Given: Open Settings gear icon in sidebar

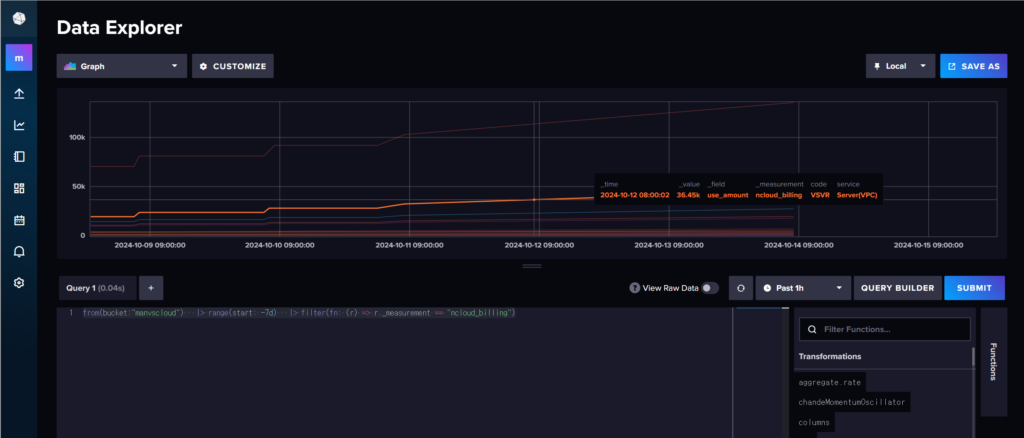Looking at the screenshot, I should coord(19,283).
